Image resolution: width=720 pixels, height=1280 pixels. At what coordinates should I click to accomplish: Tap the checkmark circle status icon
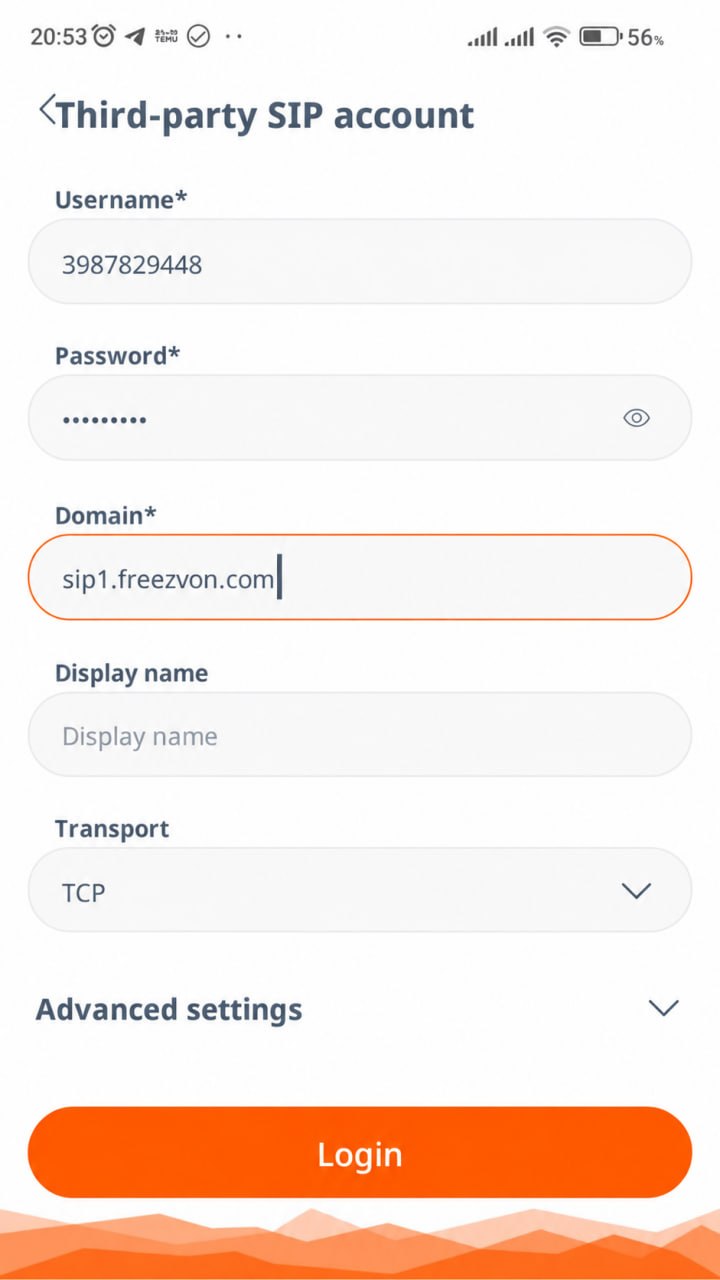coord(198,37)
